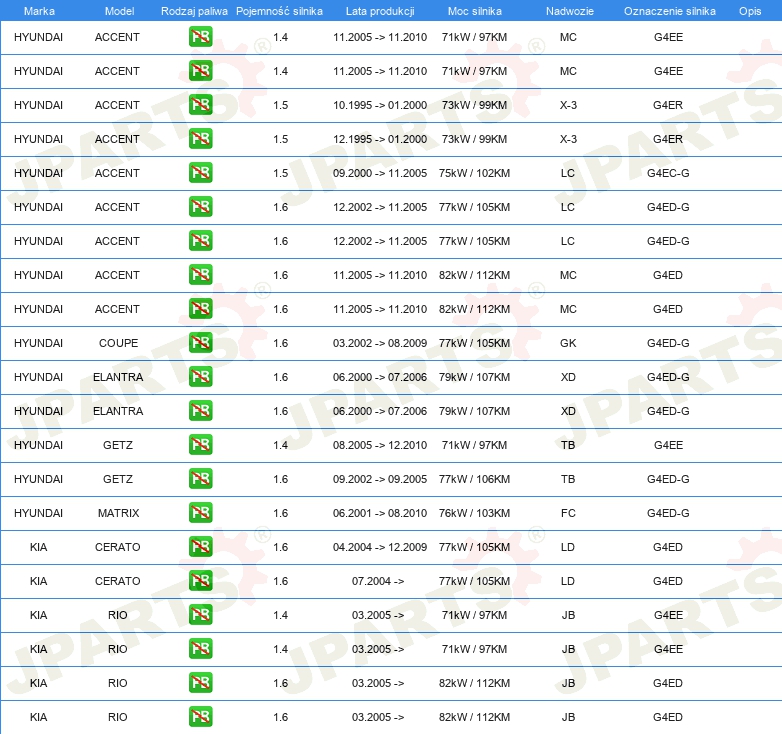Click engine code G4ED-G in the COUPE row
The height and width of the screenshot is (734, 782).
click(x=668, y=343)
